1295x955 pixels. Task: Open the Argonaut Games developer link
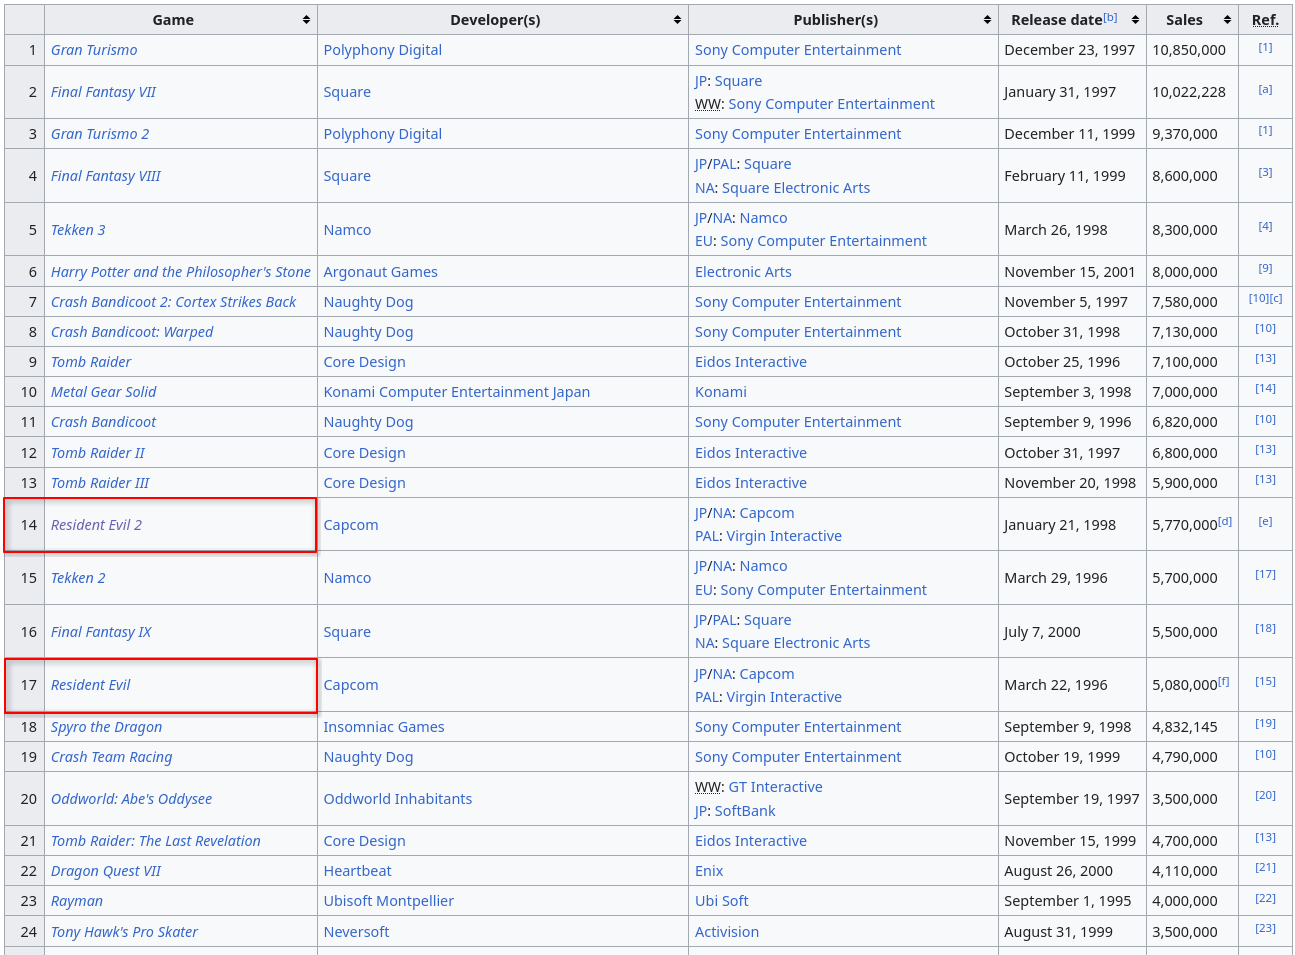(x=380, y=272)
